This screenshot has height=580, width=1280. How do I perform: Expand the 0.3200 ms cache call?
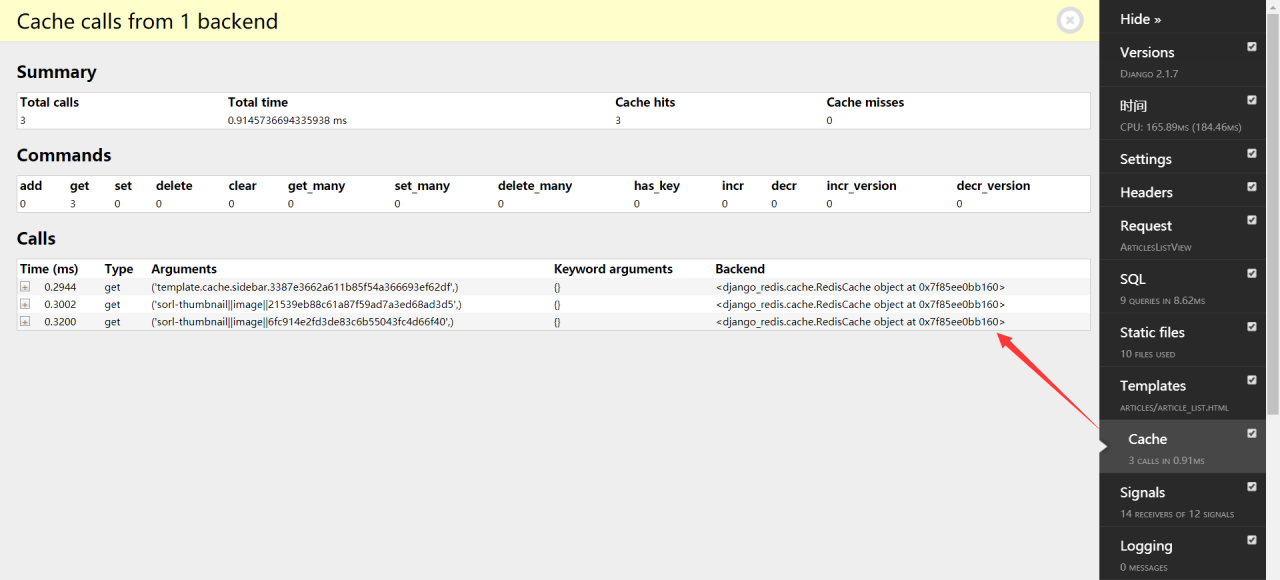(25, 321)
